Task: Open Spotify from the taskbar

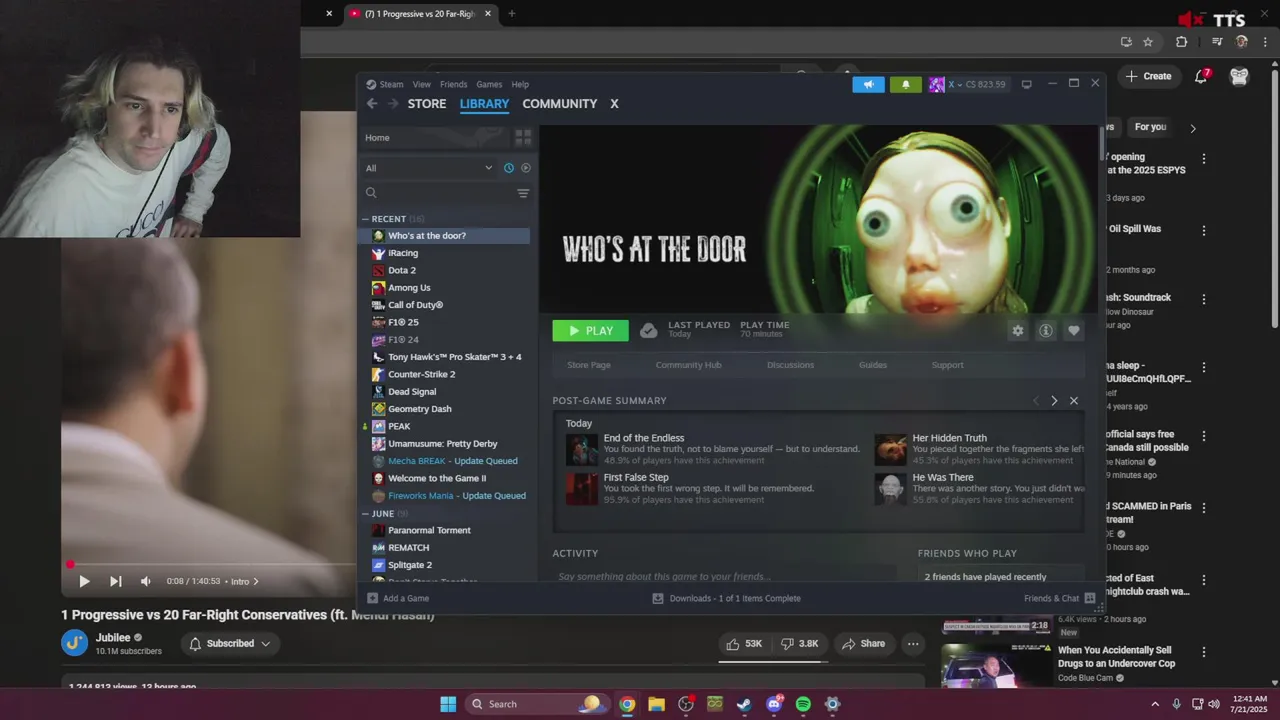Action: click(x=803, y=704)
